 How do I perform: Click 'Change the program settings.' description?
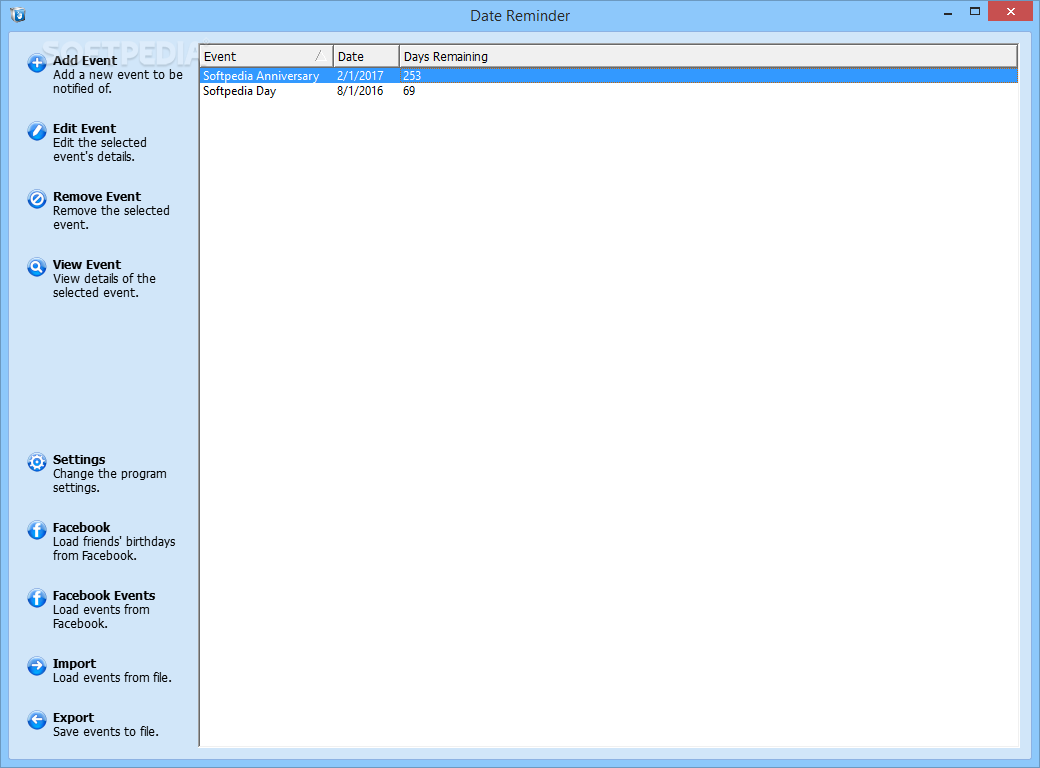point(109,480)
